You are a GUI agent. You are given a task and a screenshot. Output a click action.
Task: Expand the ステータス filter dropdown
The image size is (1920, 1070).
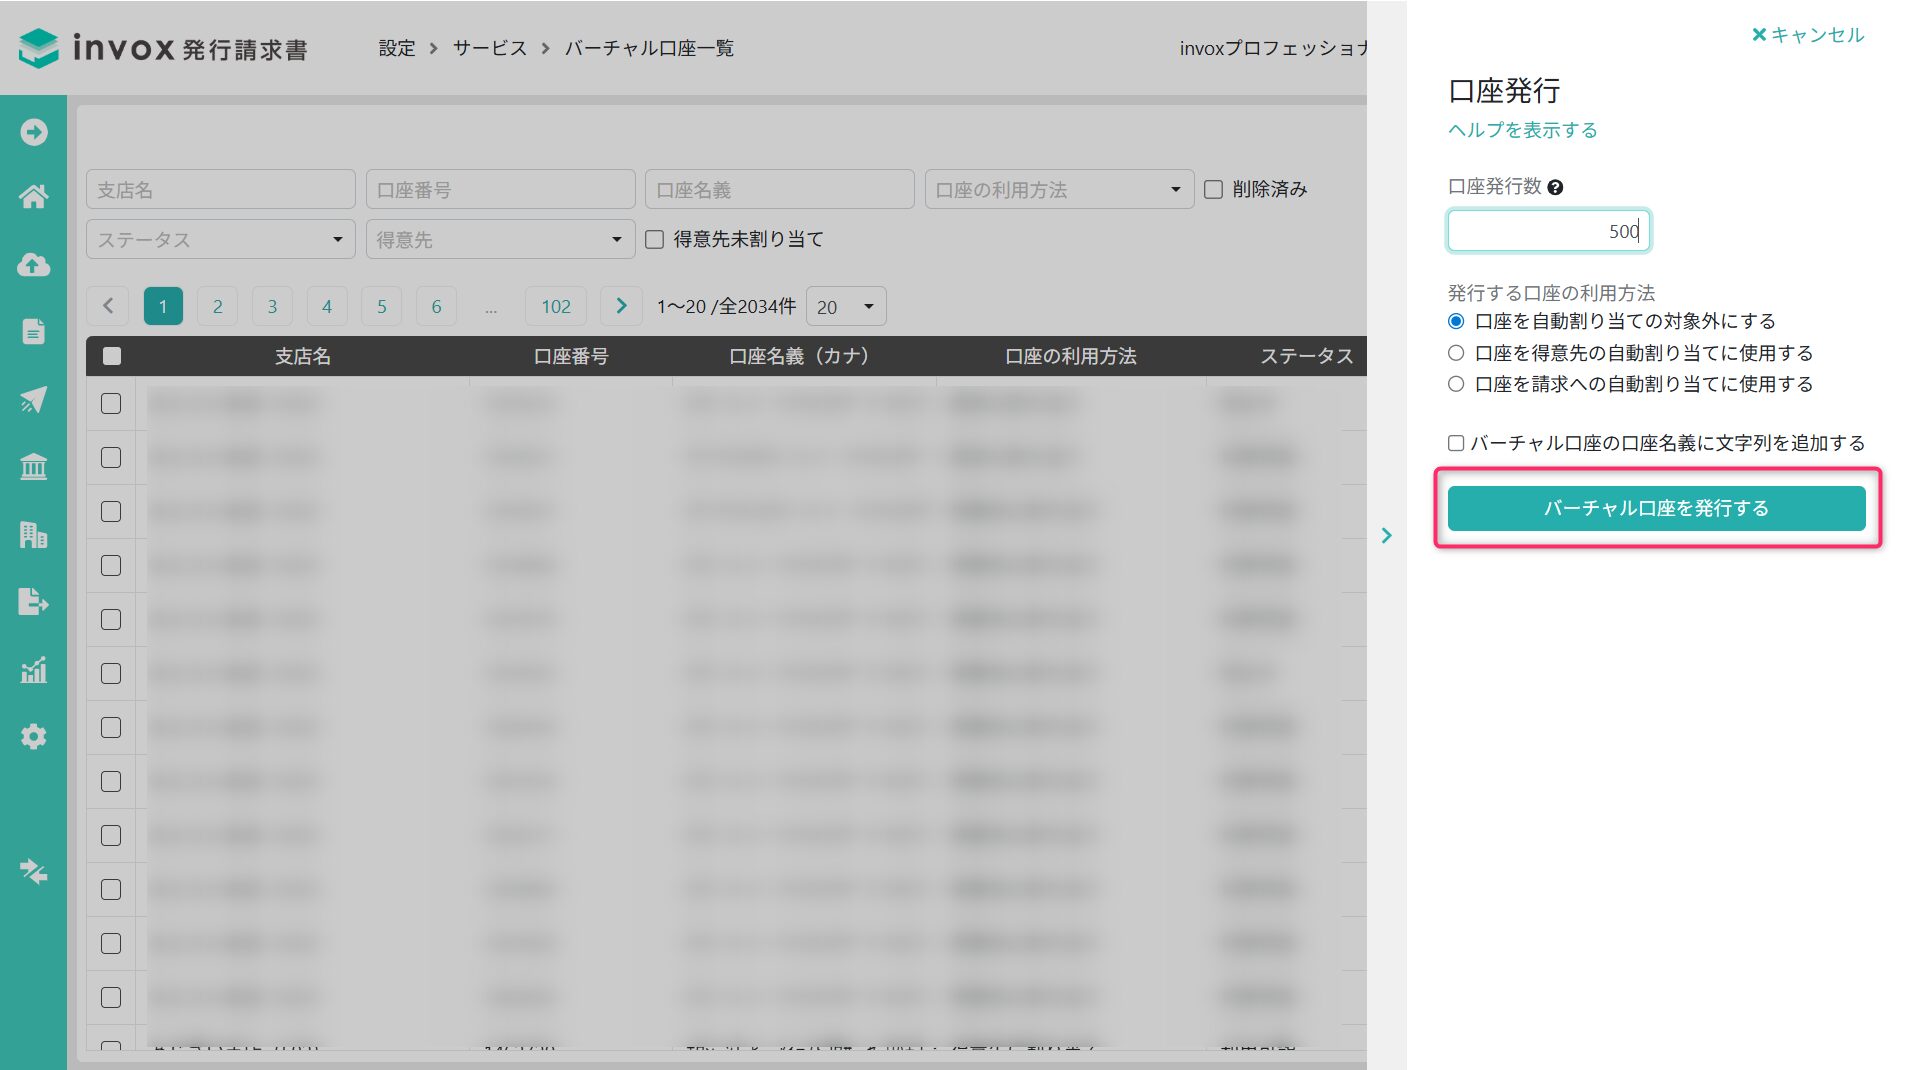220,240
